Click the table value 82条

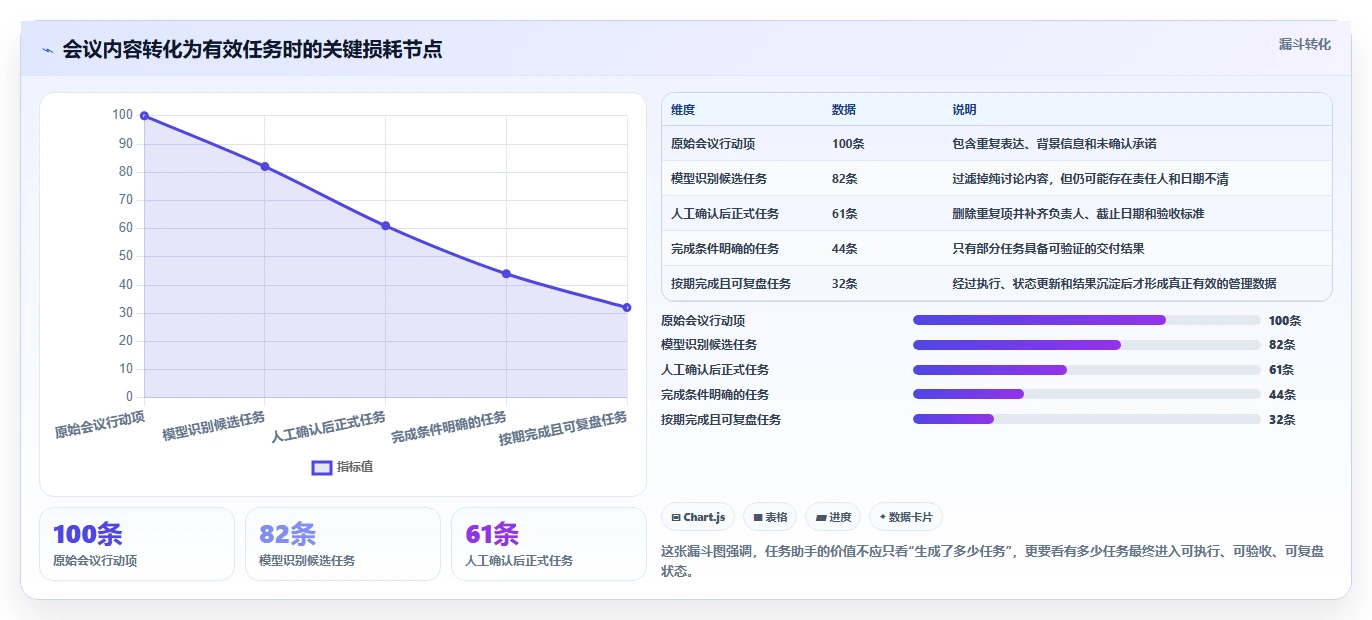(845, 179)
